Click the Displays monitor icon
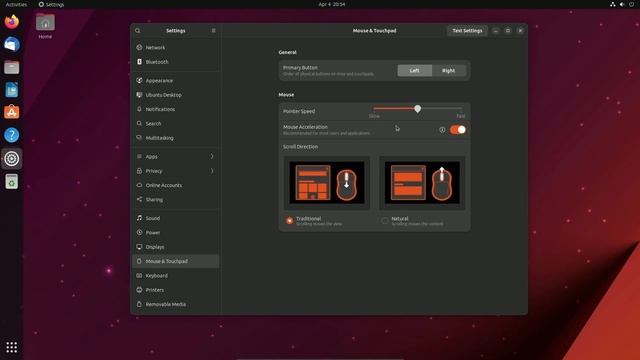Screen dimensions: 640x360 pos(139,247)
